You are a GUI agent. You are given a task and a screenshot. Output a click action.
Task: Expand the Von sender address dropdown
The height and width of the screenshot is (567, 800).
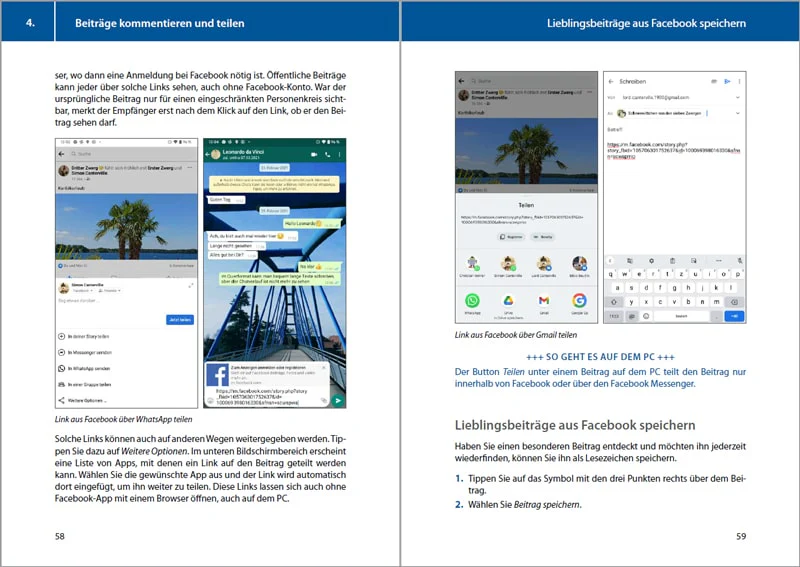point(737,97)
